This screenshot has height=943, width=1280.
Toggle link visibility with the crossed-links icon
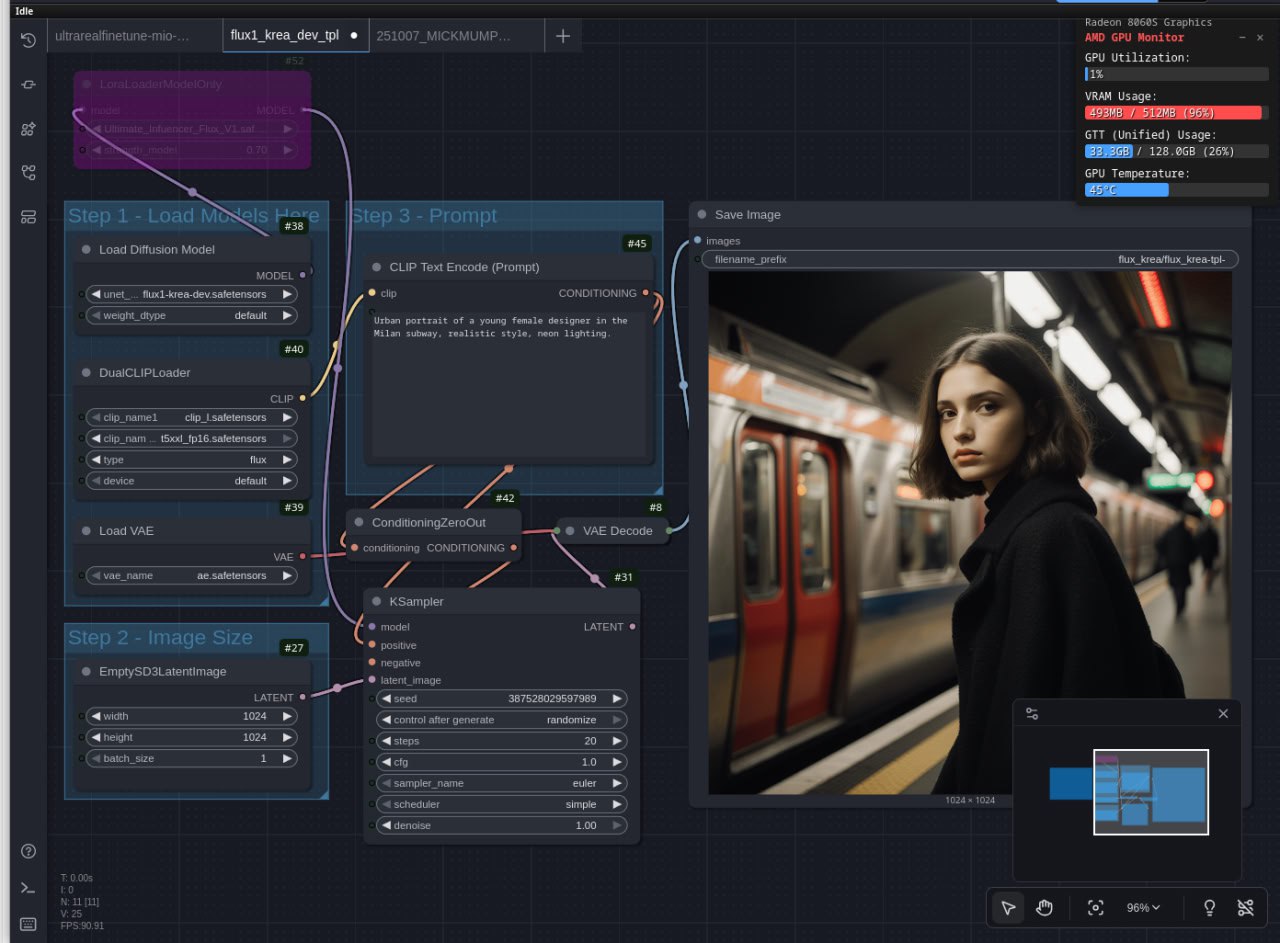(1245, 908)
